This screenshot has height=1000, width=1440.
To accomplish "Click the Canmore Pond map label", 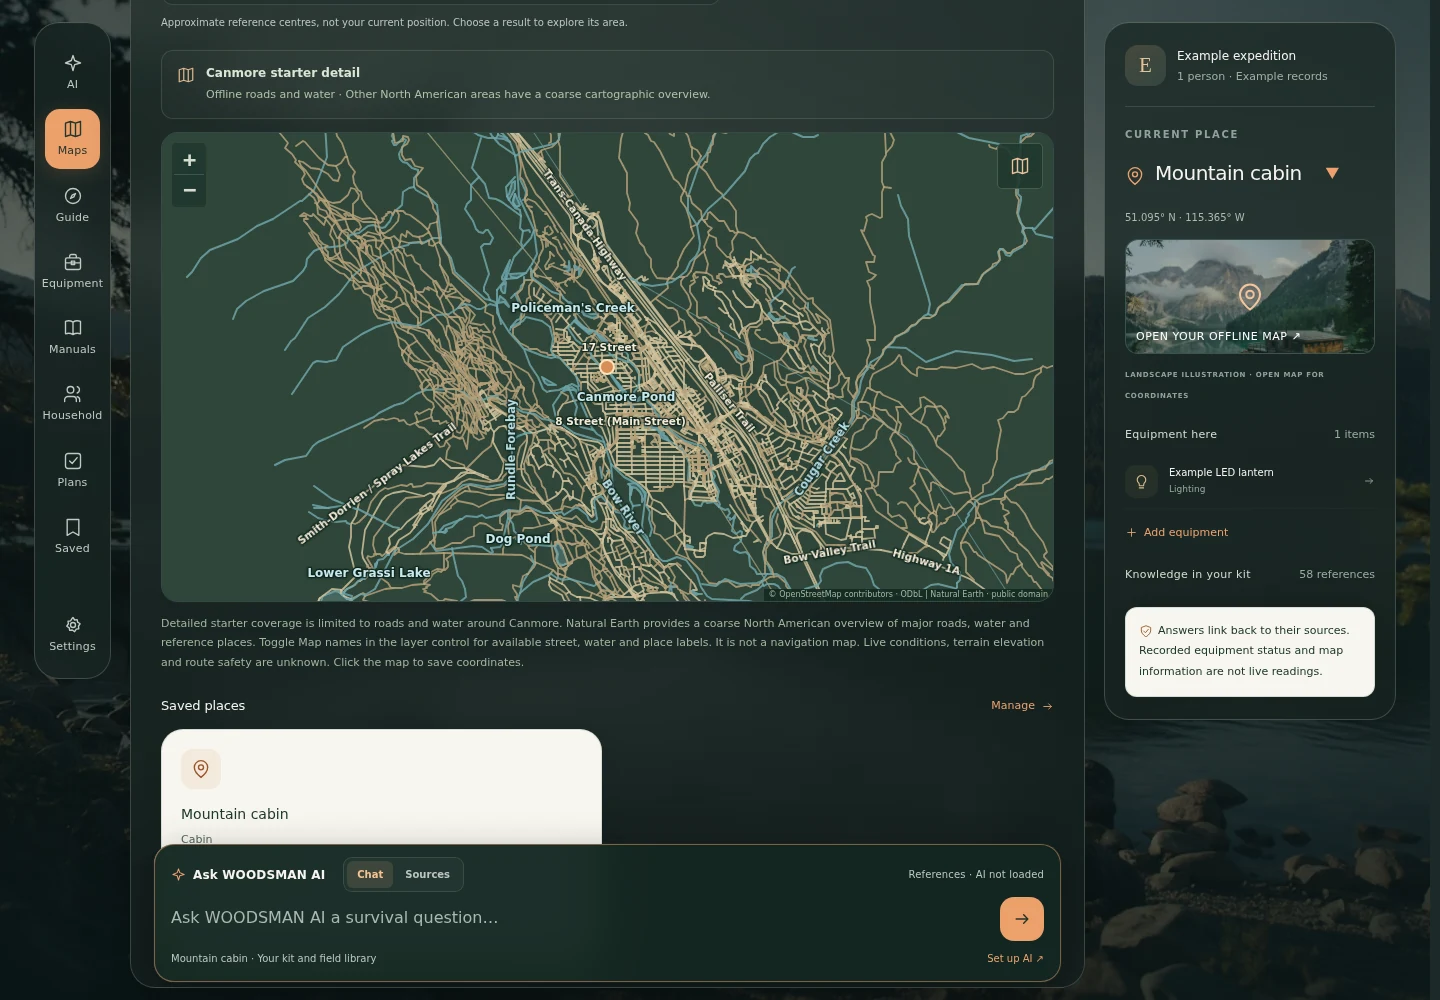I will pos(626,397).
